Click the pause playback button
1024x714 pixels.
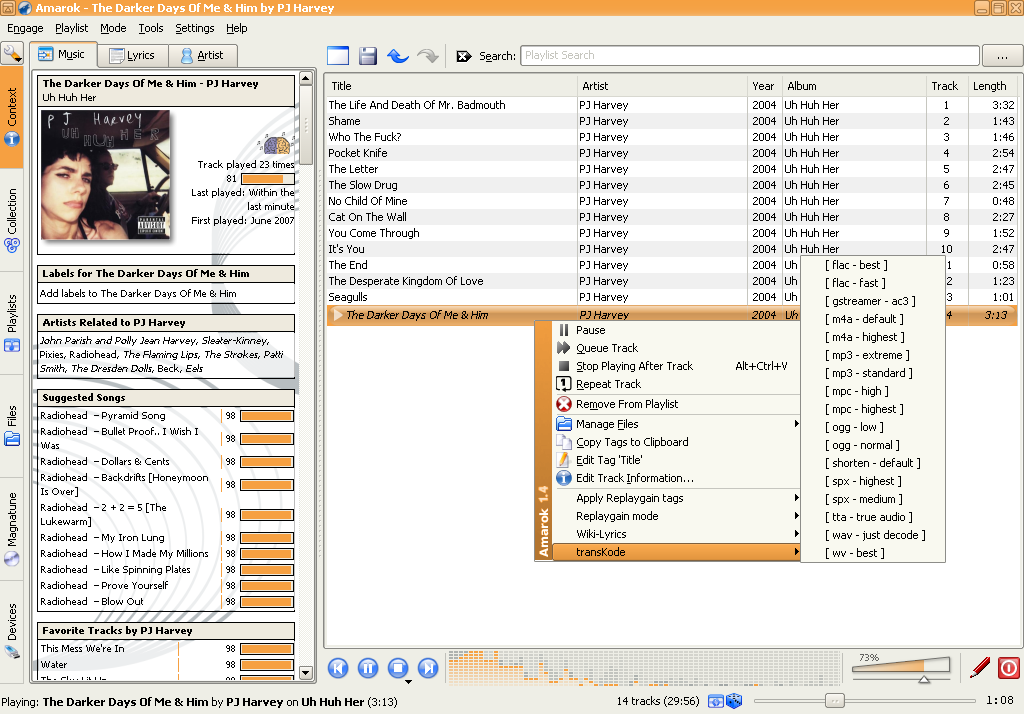(x=368, y=668)
